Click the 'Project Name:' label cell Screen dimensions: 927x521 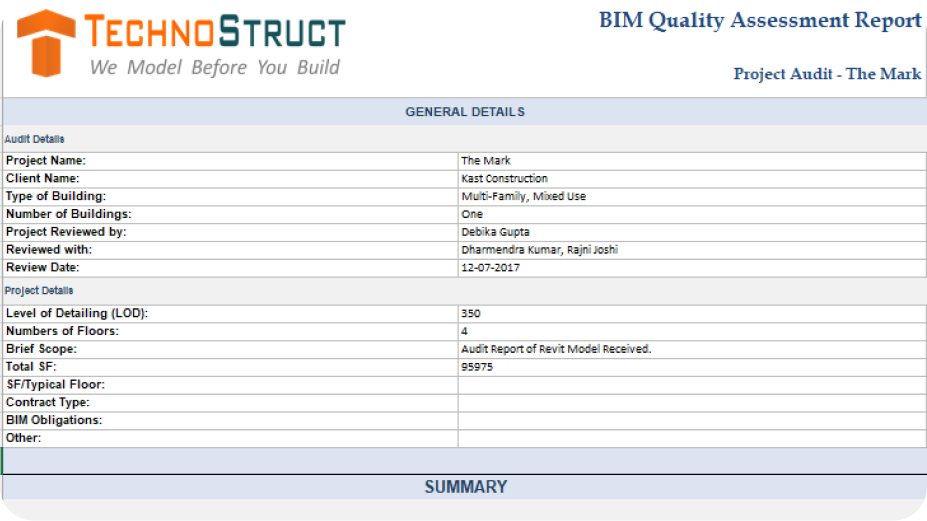[231, 161]
